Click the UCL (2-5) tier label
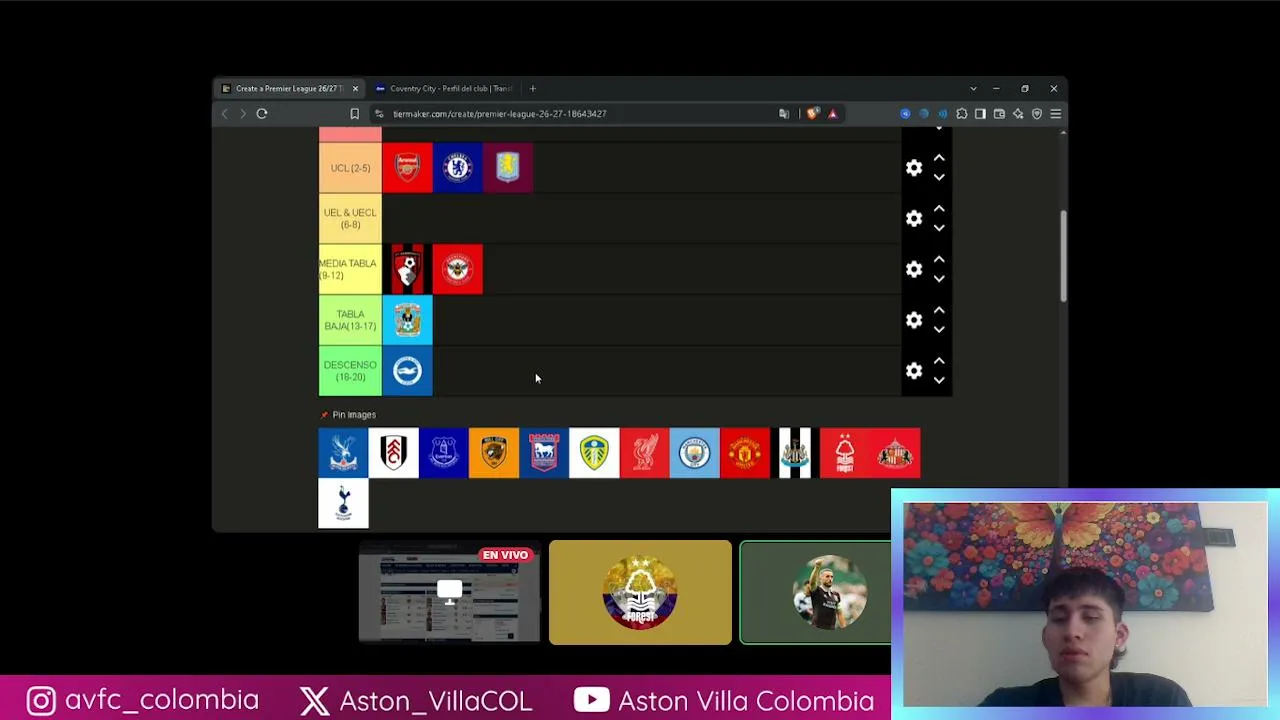 click(x=350, y=168)
